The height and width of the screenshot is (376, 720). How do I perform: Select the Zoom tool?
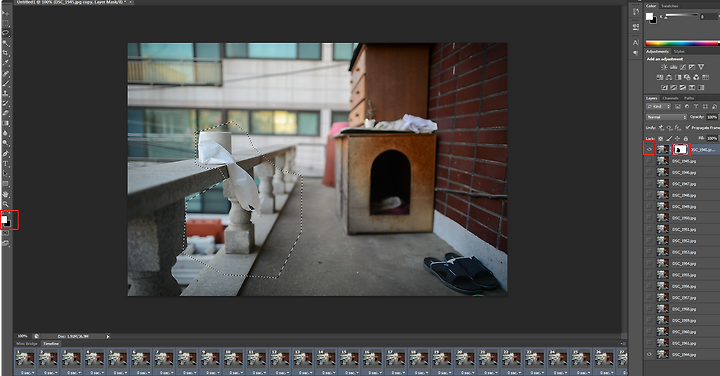click(x=6, y=204)
